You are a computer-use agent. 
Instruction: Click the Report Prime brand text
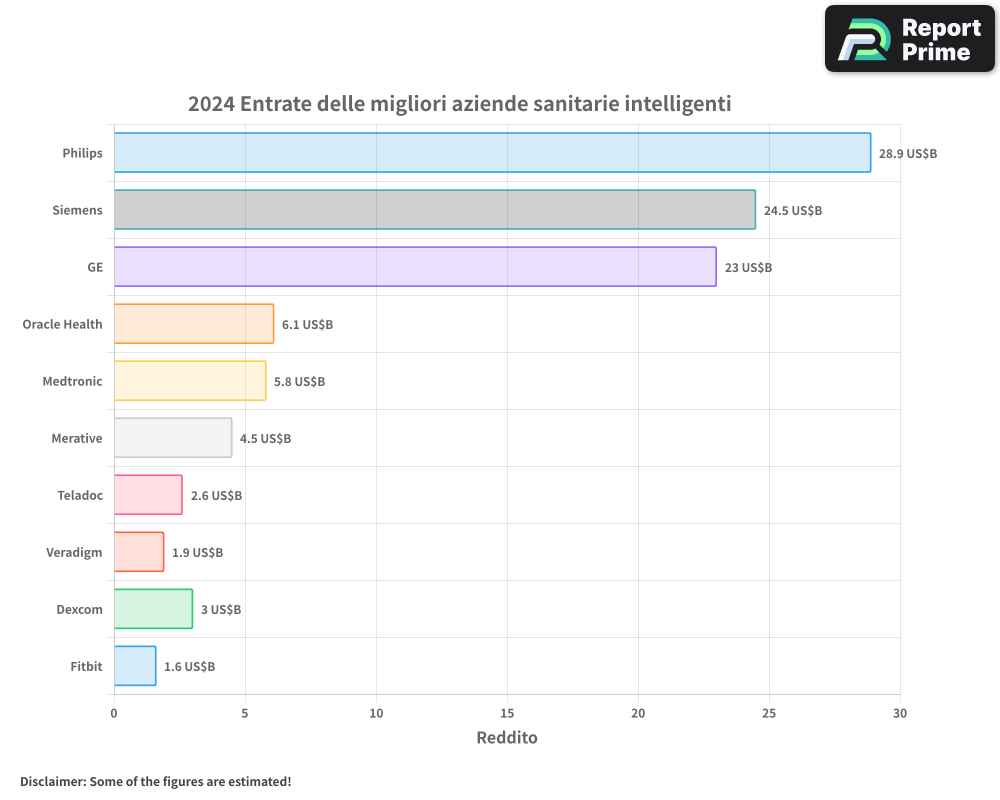(940, 40)
